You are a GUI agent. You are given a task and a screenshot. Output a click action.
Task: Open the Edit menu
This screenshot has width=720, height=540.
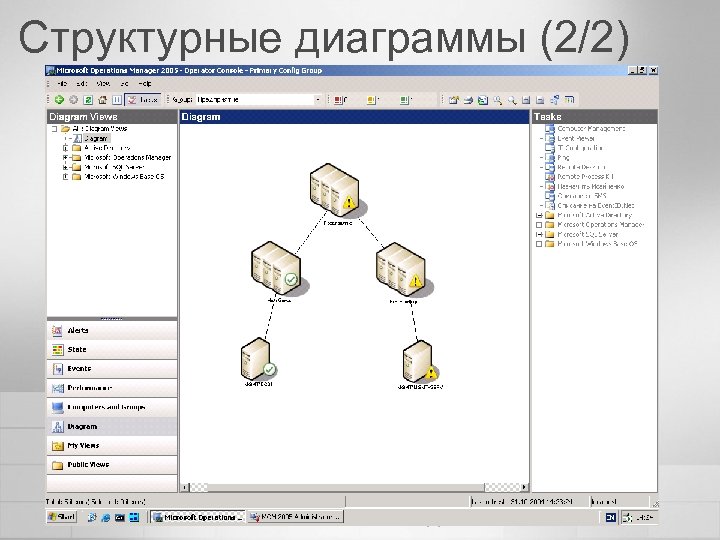(x=82, y=84)
